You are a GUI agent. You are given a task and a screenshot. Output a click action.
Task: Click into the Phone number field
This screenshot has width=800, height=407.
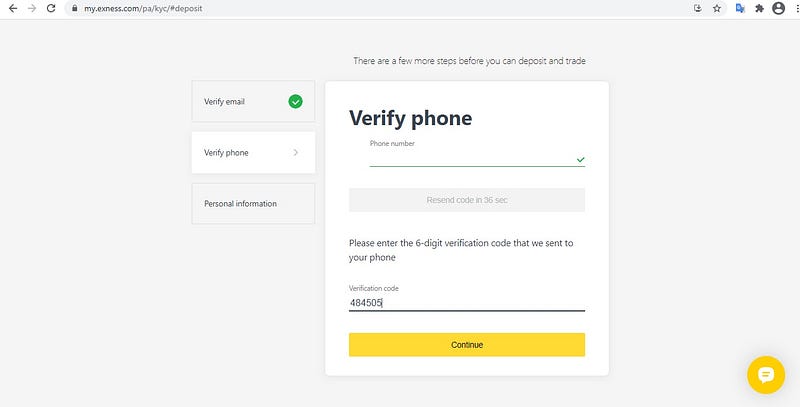coord(472,159)
